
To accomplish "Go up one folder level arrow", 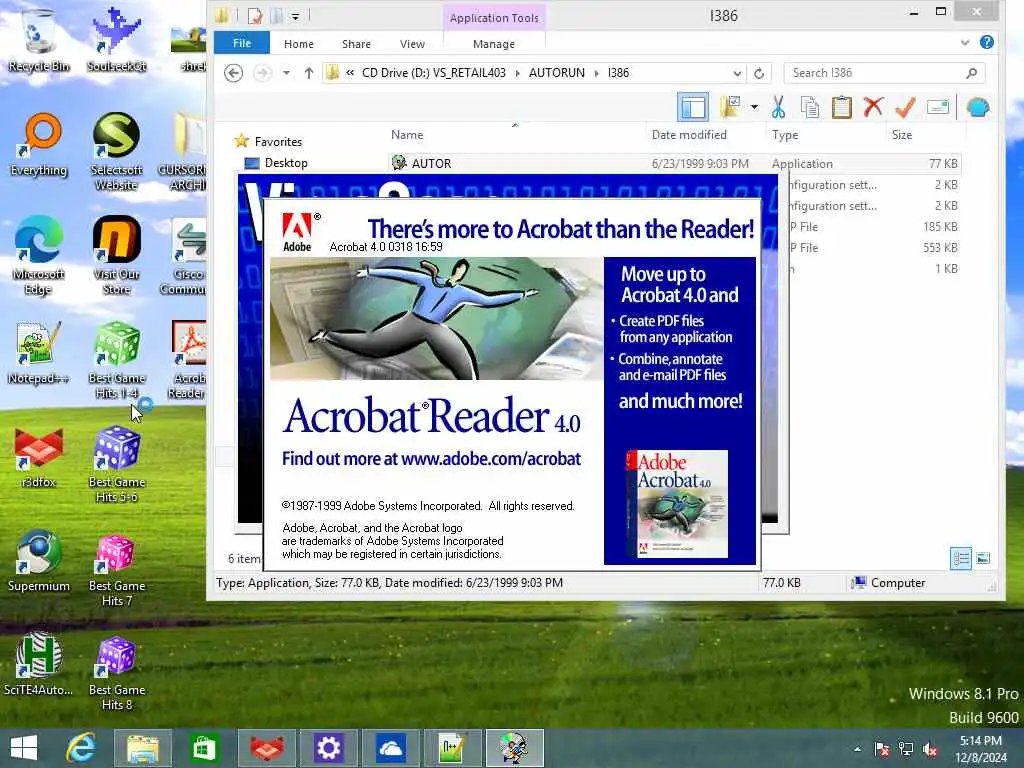I will pos(309,72).
